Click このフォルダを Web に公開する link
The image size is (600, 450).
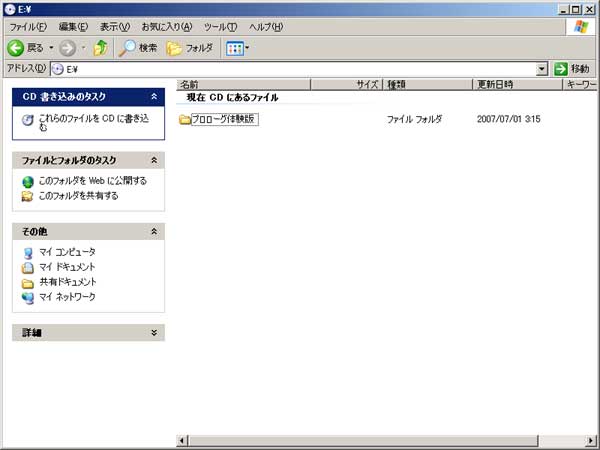[93, 181]
